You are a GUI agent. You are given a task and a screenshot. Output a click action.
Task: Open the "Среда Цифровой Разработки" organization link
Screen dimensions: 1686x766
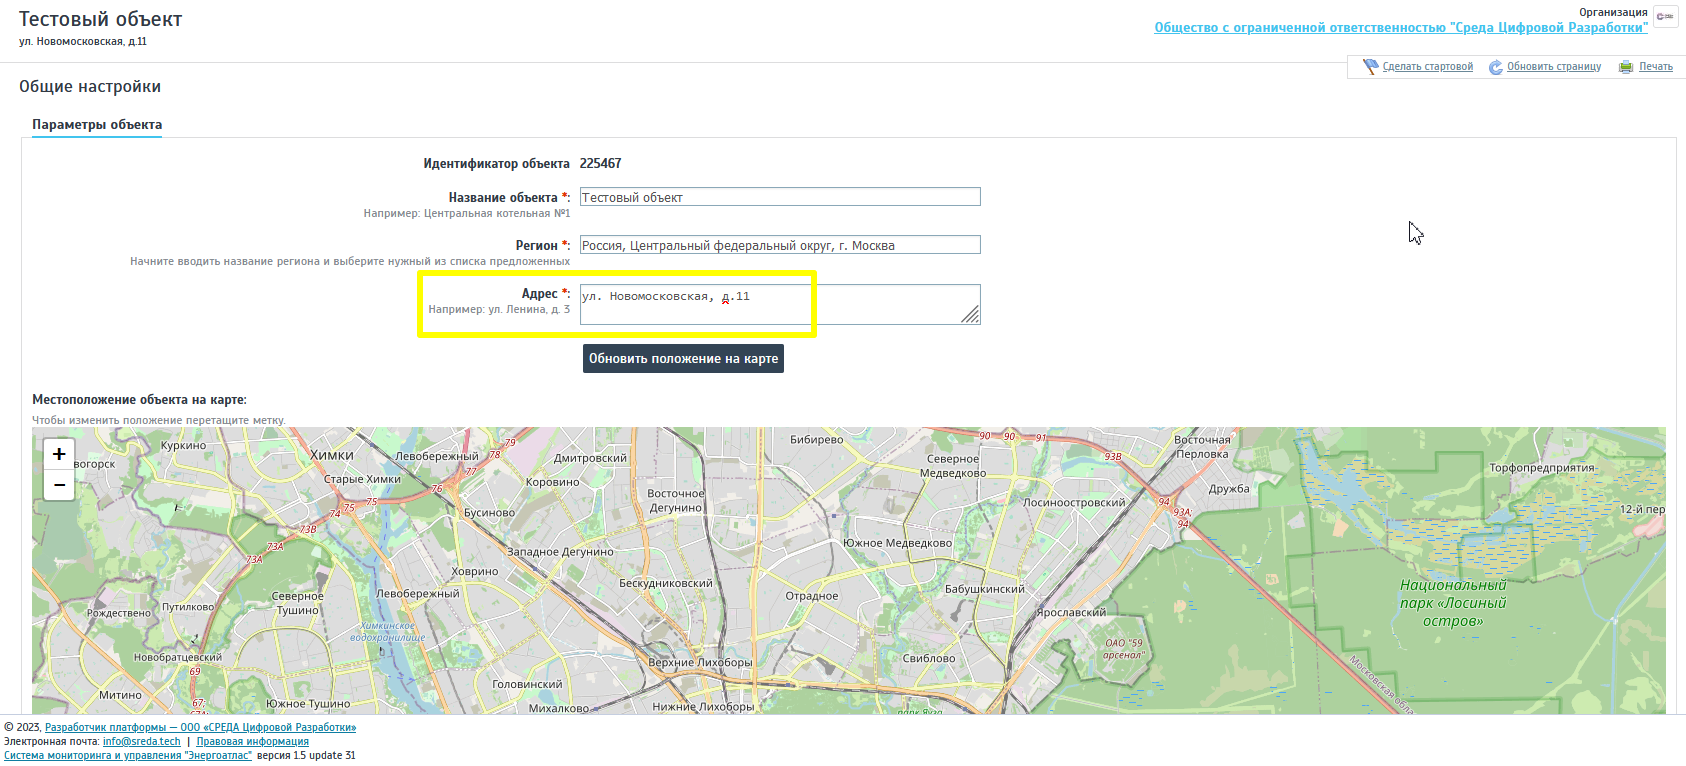pyautogui.click(x=1400, y=28)
